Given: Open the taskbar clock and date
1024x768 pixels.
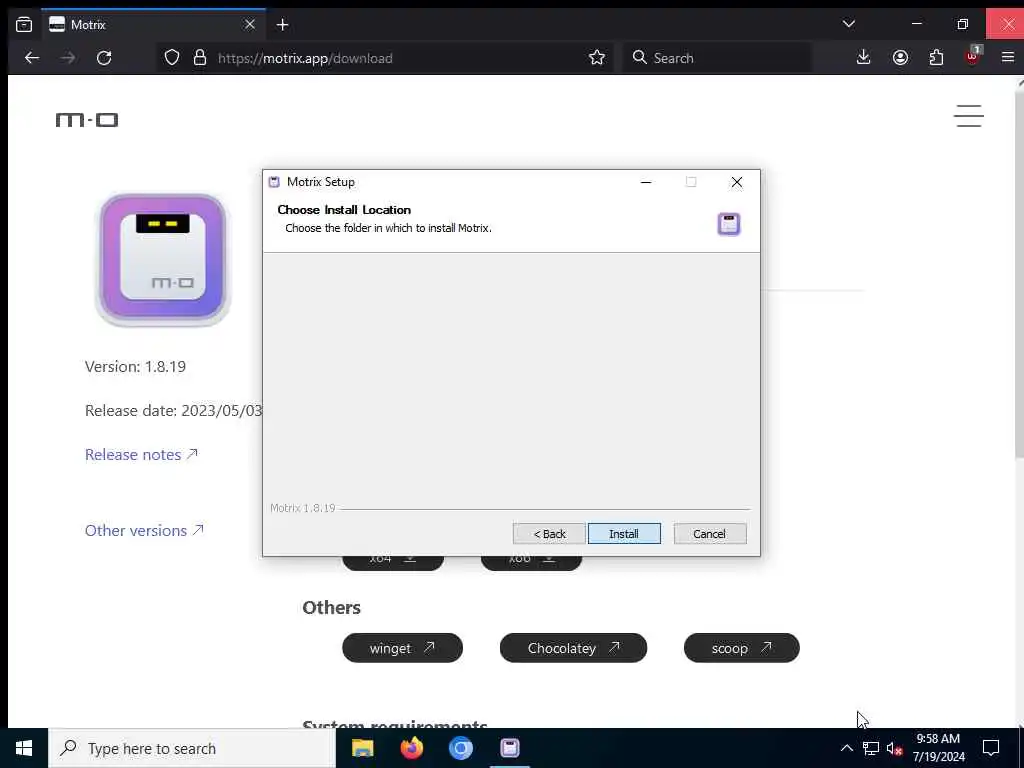Looking at the screenshot, I should point(938,748).
